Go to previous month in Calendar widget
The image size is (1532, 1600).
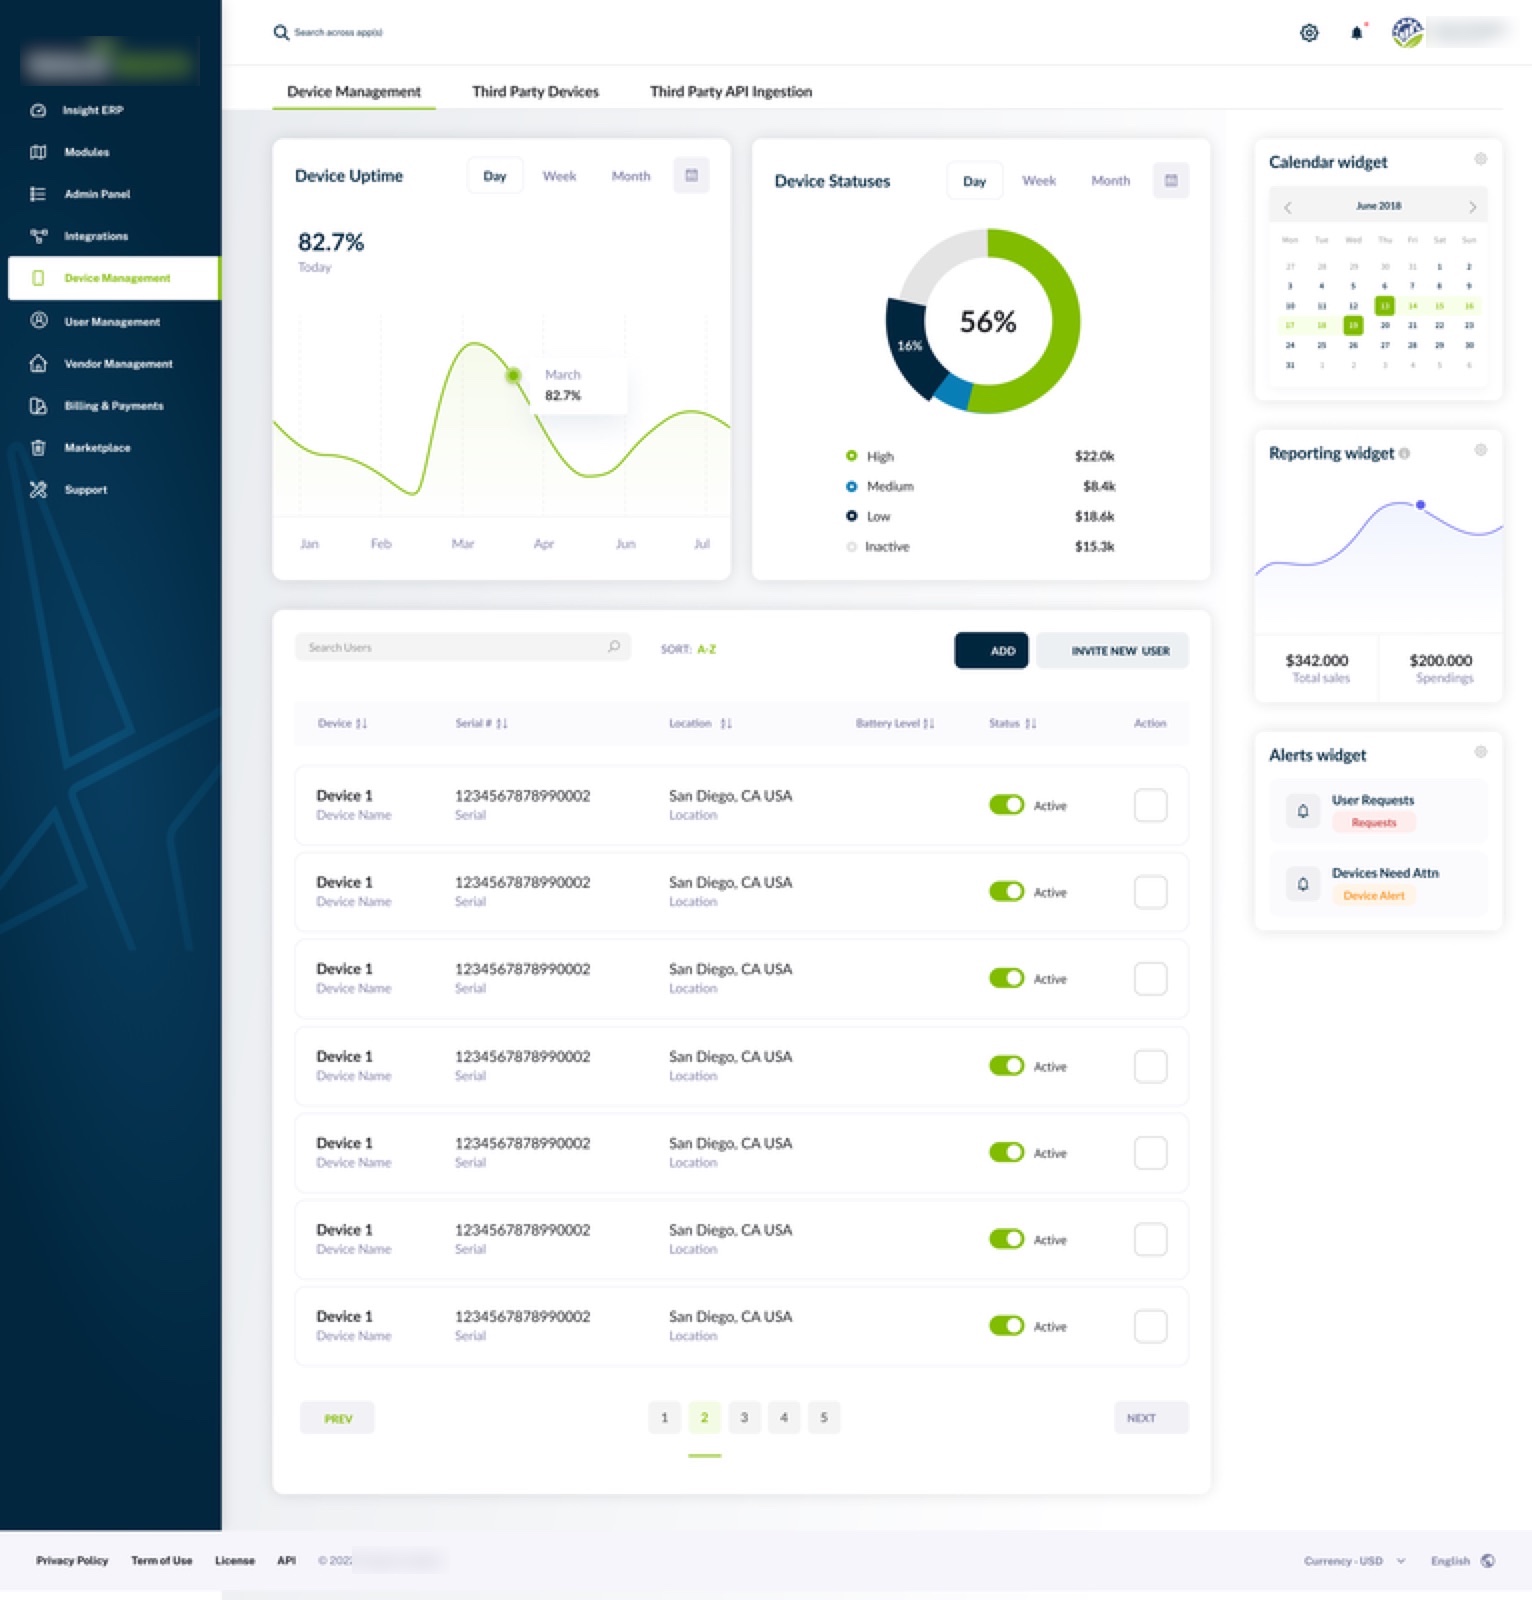click(1288, 207)
